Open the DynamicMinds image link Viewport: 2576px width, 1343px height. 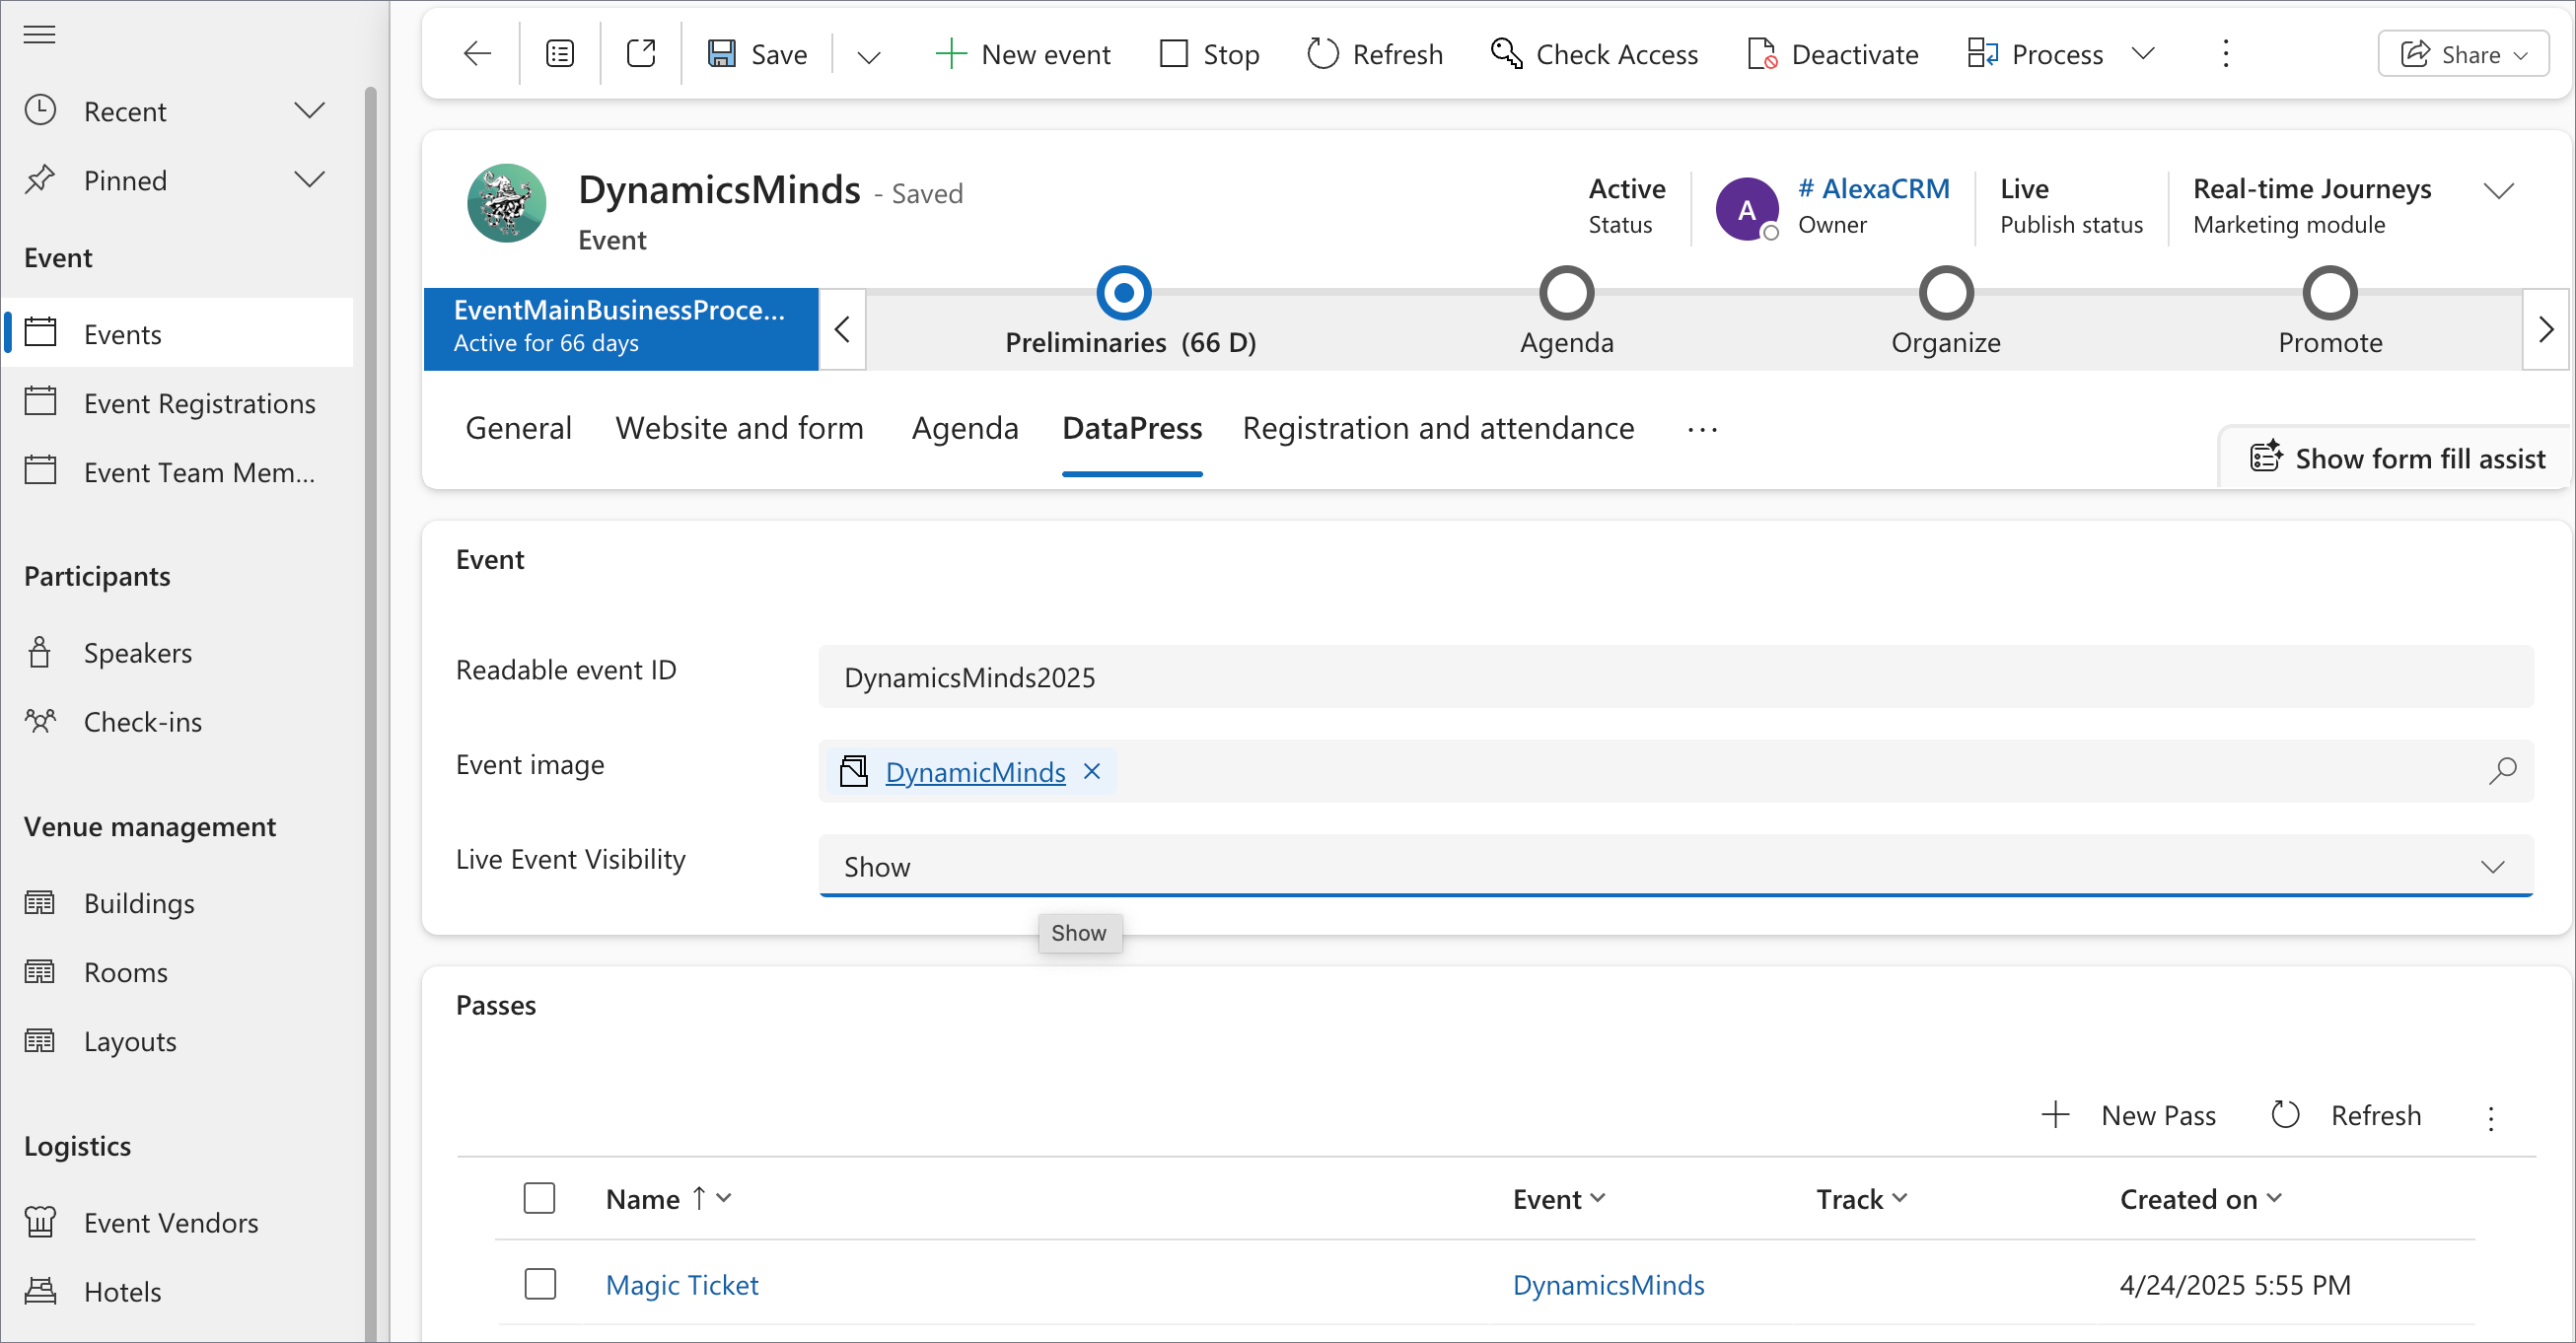[x=975, y=772]
